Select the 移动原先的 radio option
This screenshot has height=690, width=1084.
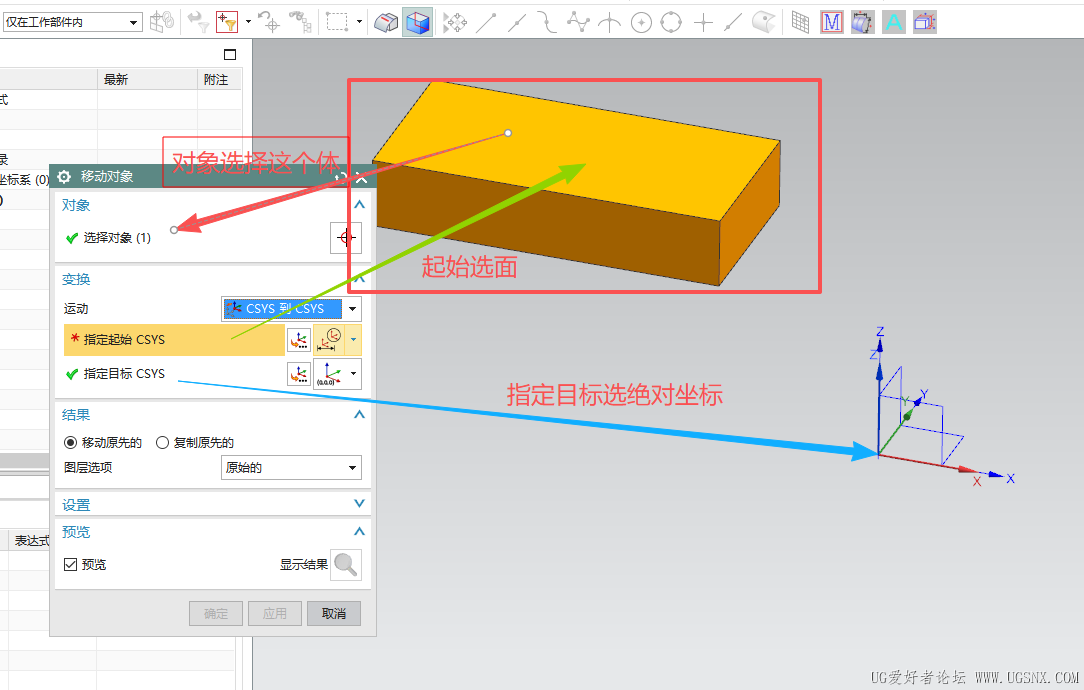tap(70, 442)
